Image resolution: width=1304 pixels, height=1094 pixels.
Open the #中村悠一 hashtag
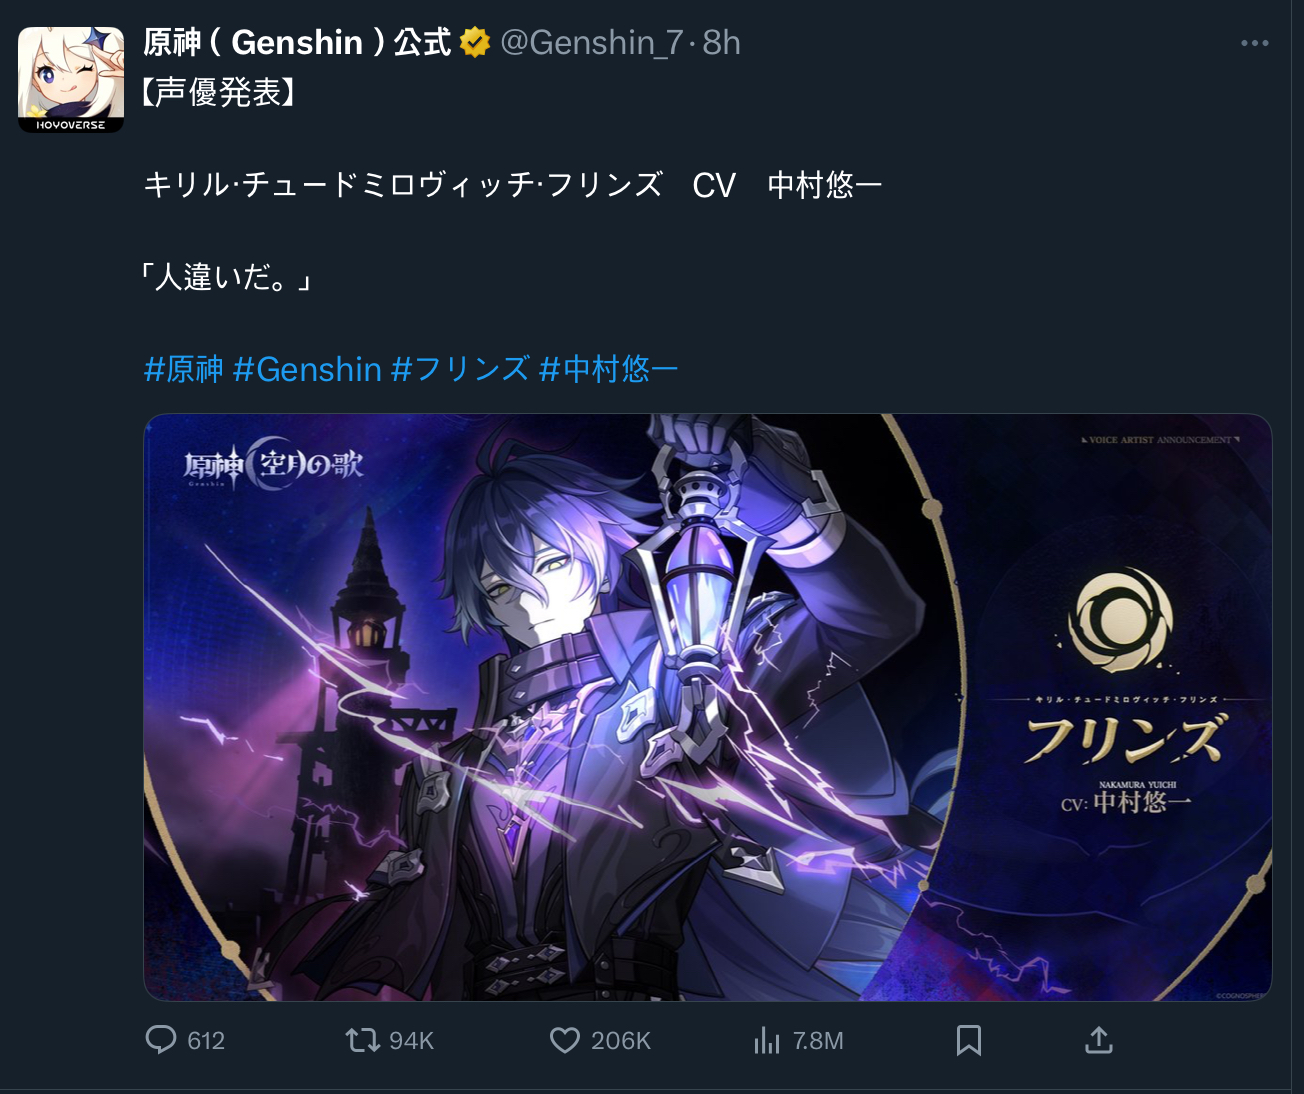click(608, 369)
